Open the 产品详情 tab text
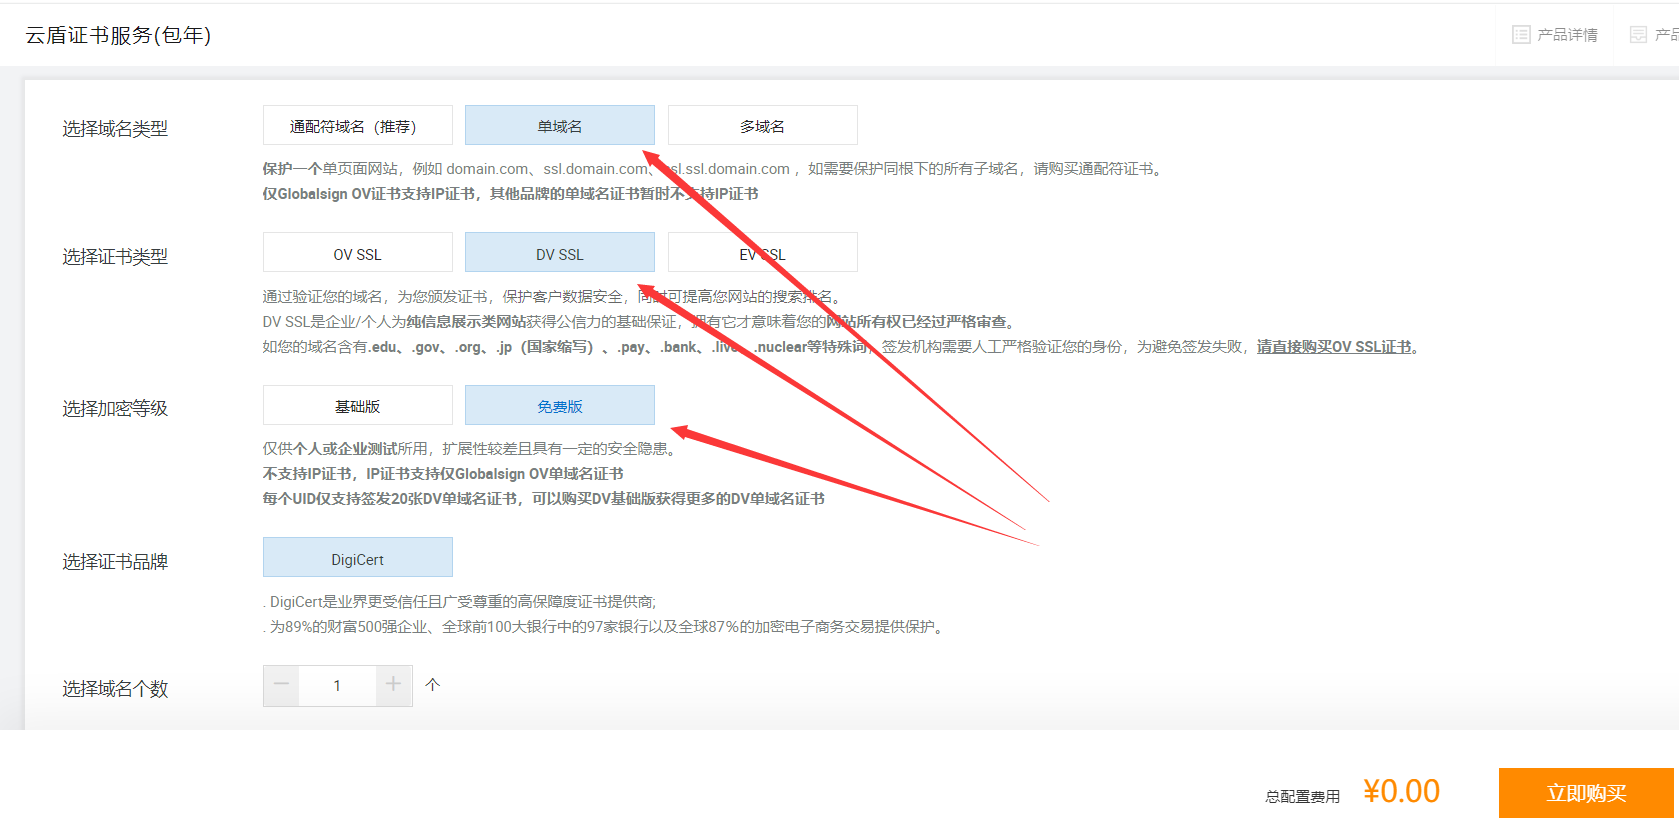 (x=1567, y=35)
